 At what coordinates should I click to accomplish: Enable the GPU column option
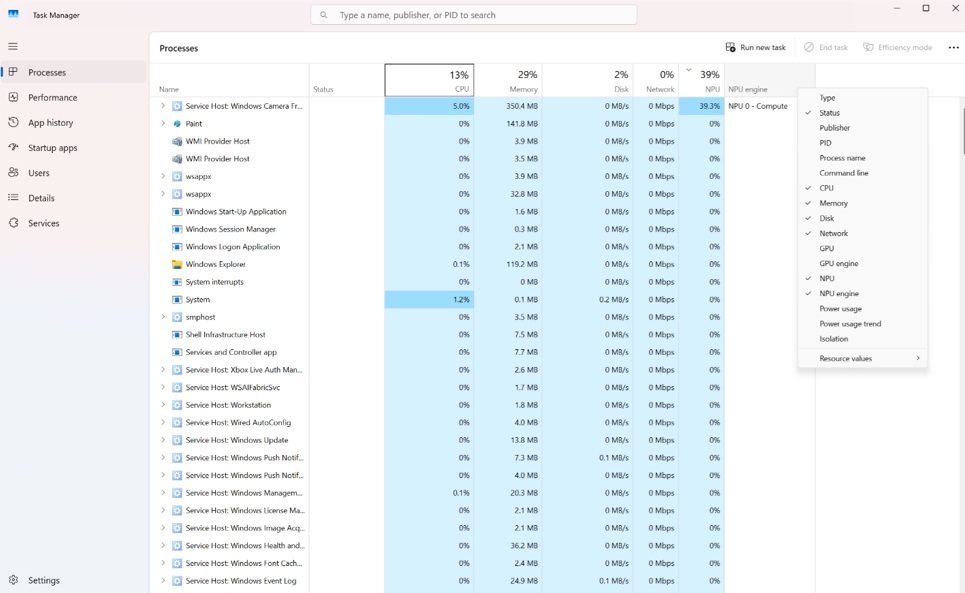click(x=863, y=249)
